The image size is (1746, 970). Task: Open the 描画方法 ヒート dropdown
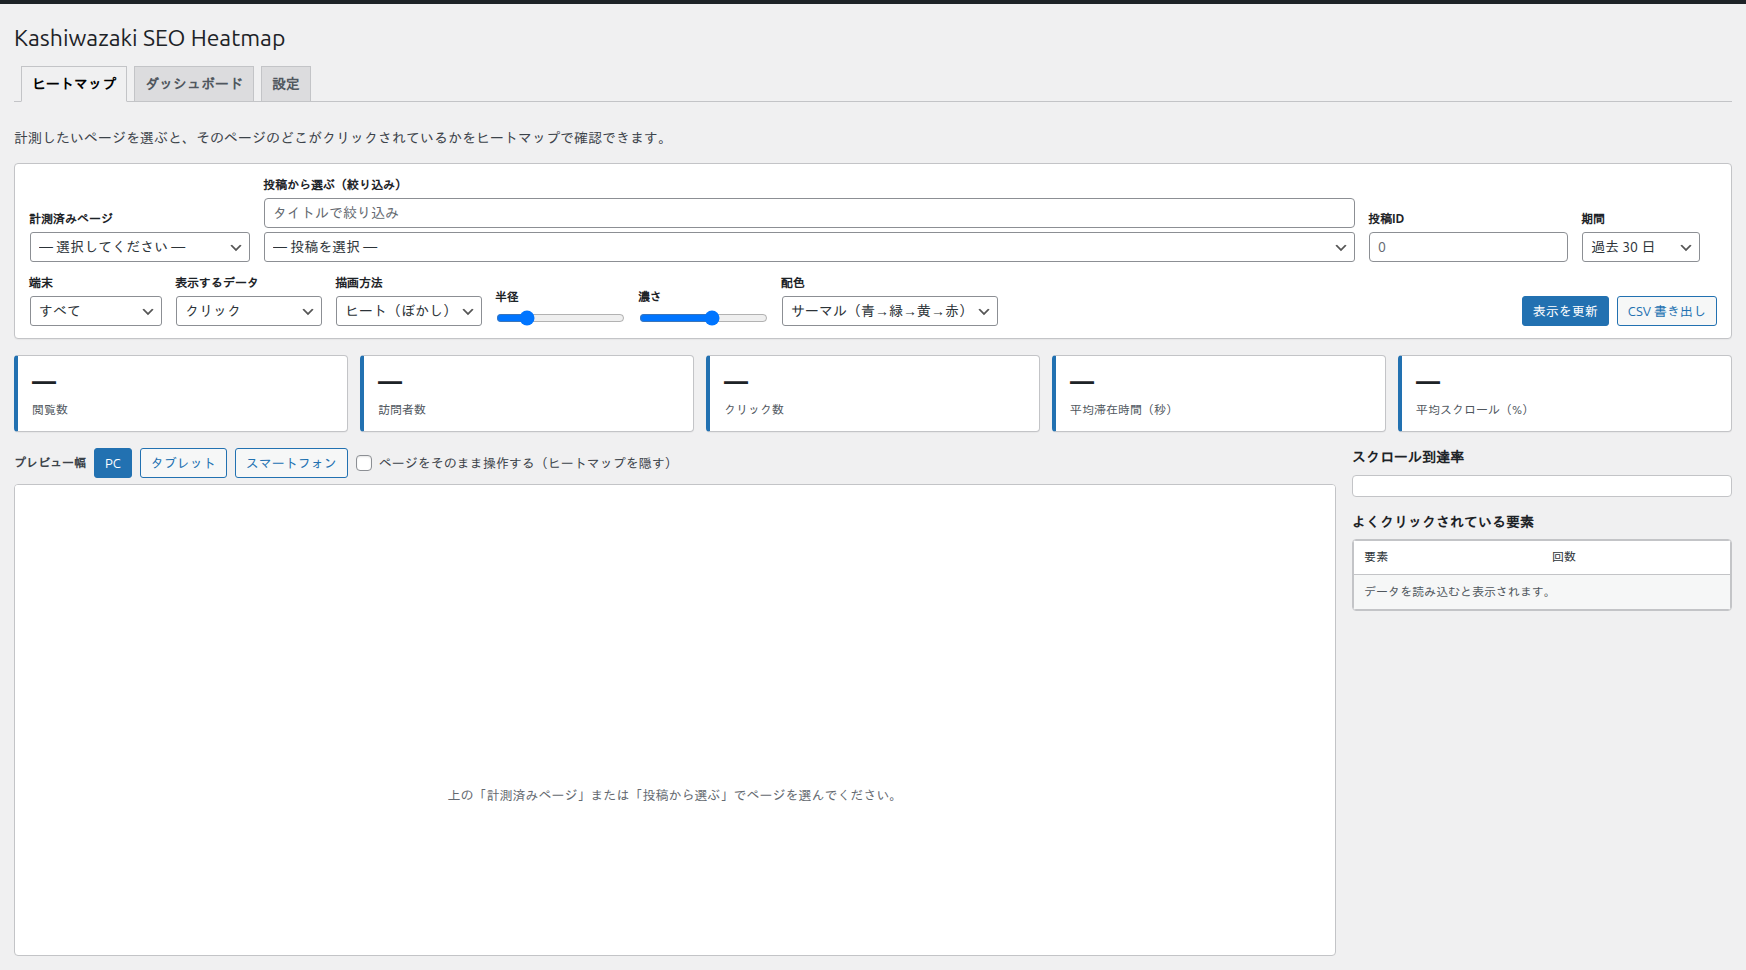pos(409,311)
